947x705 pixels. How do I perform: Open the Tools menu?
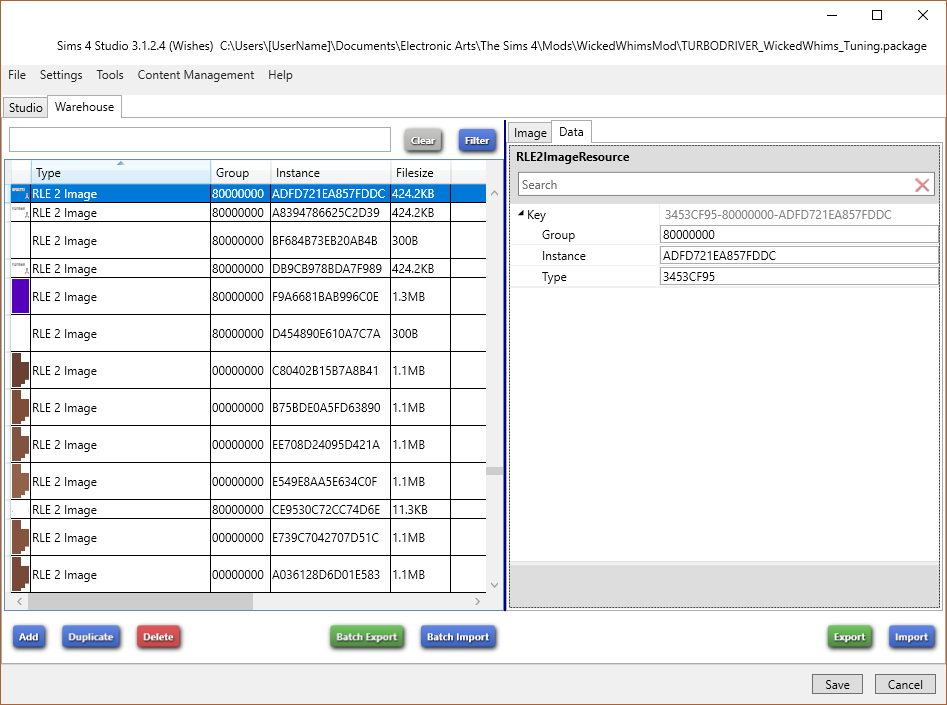pos(110,75)
